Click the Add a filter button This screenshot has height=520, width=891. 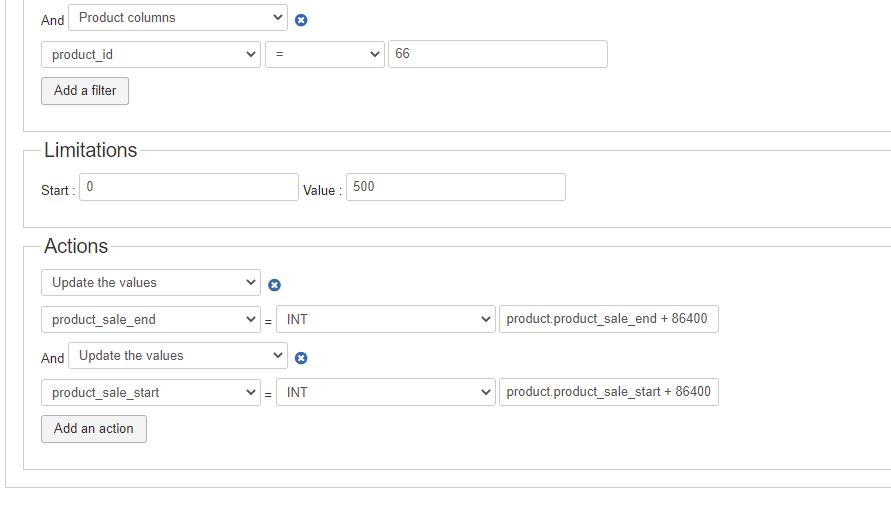tap(85, 91)
